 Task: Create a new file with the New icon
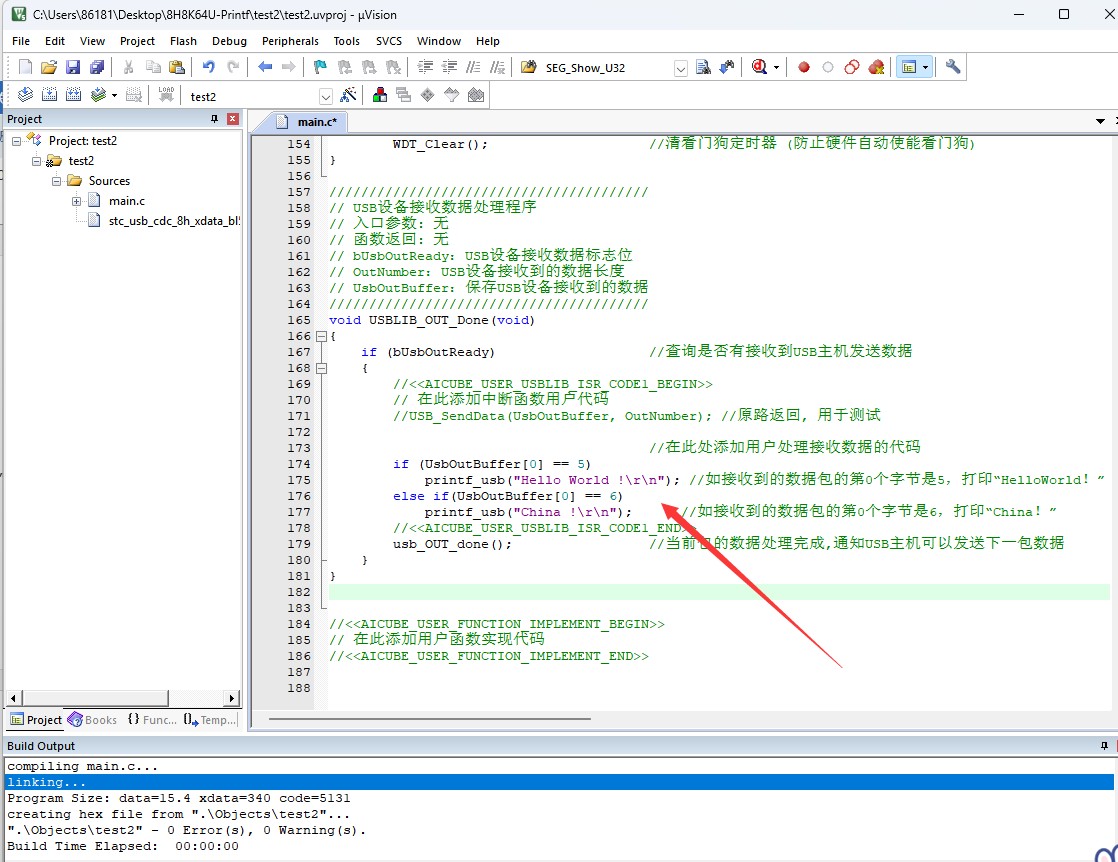coord(25,67)
